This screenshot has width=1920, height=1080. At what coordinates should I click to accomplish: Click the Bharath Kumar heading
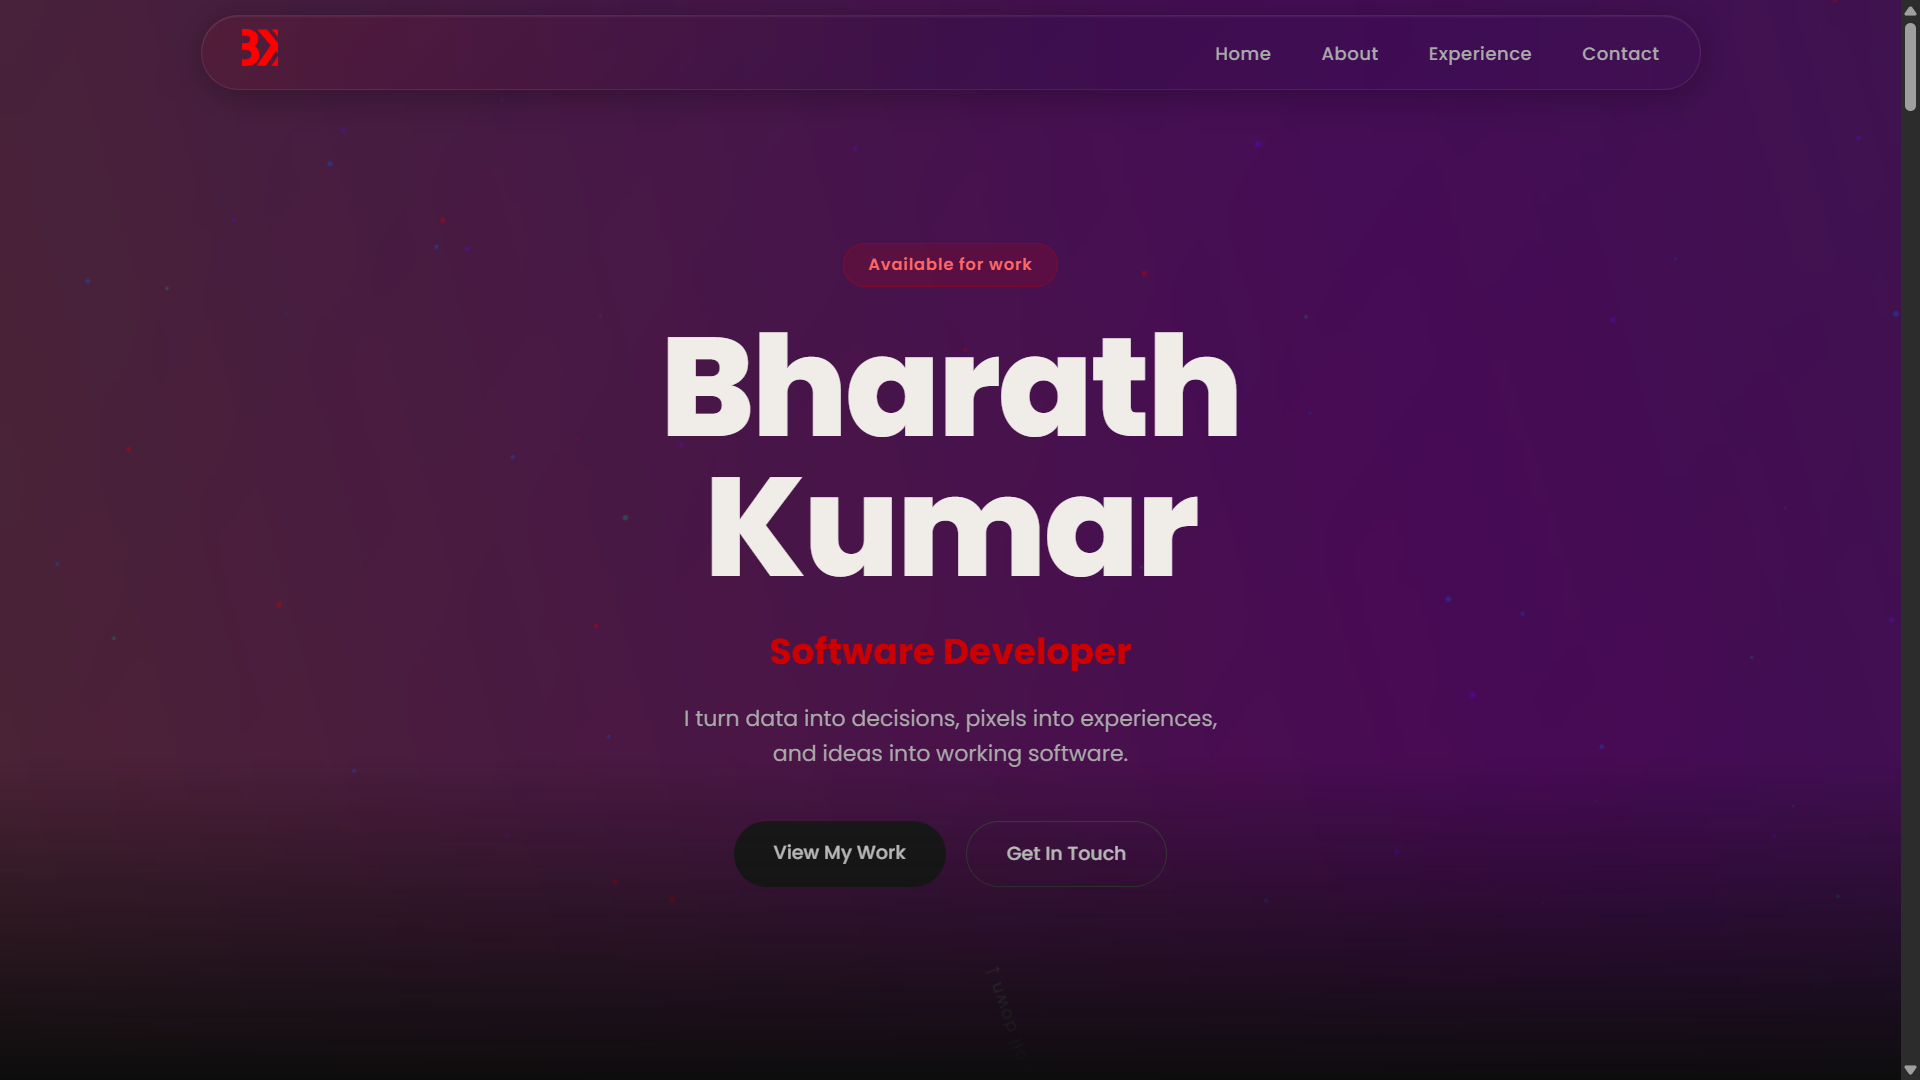(951, 457)
